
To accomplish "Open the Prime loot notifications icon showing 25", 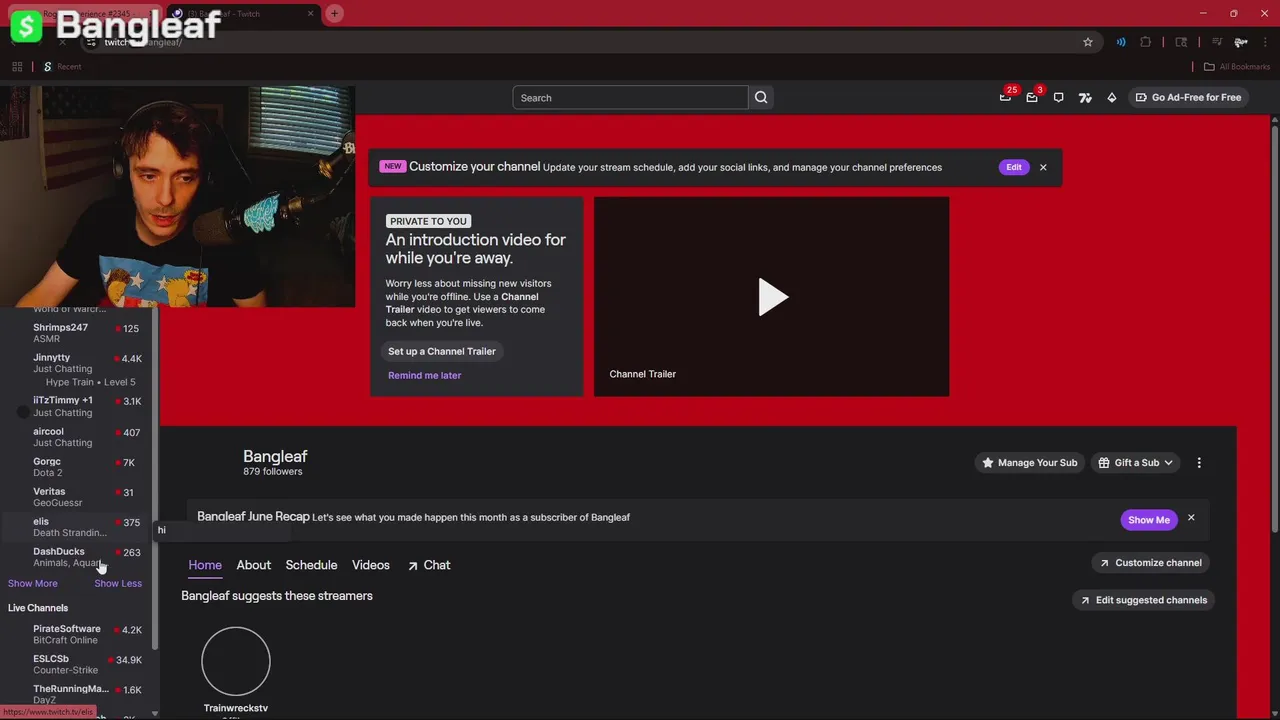I will (1005, 97).
